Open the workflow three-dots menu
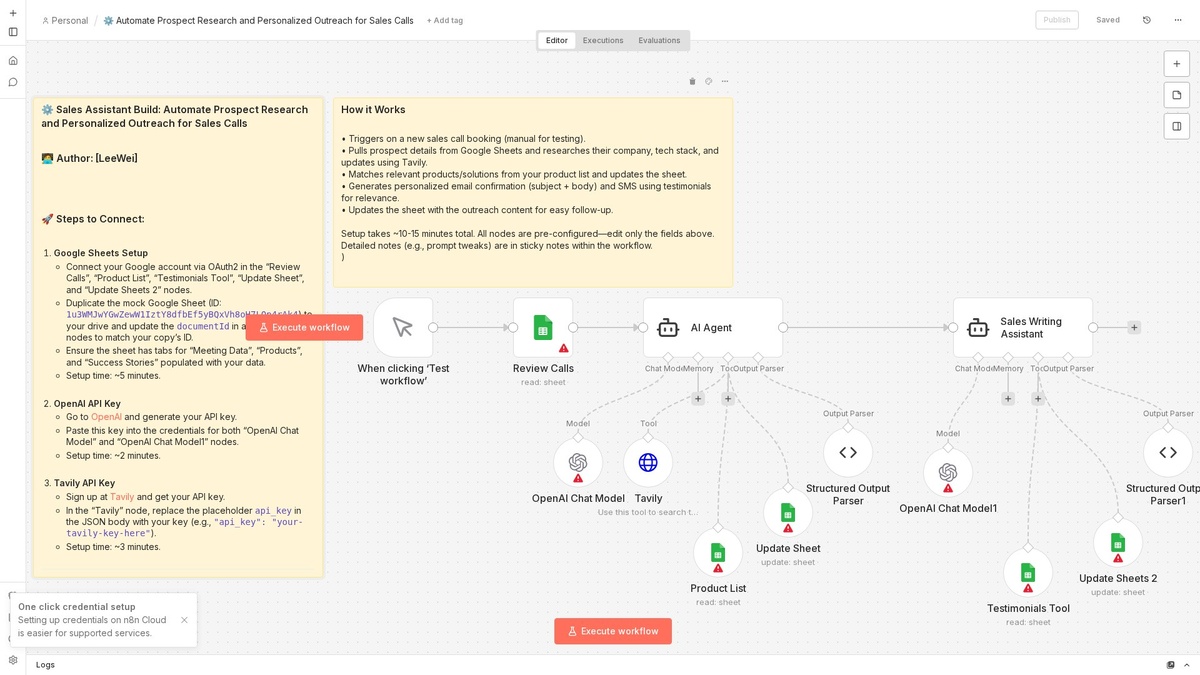The width and height of the screenshot is (1200, 675). coord(1178,20)
